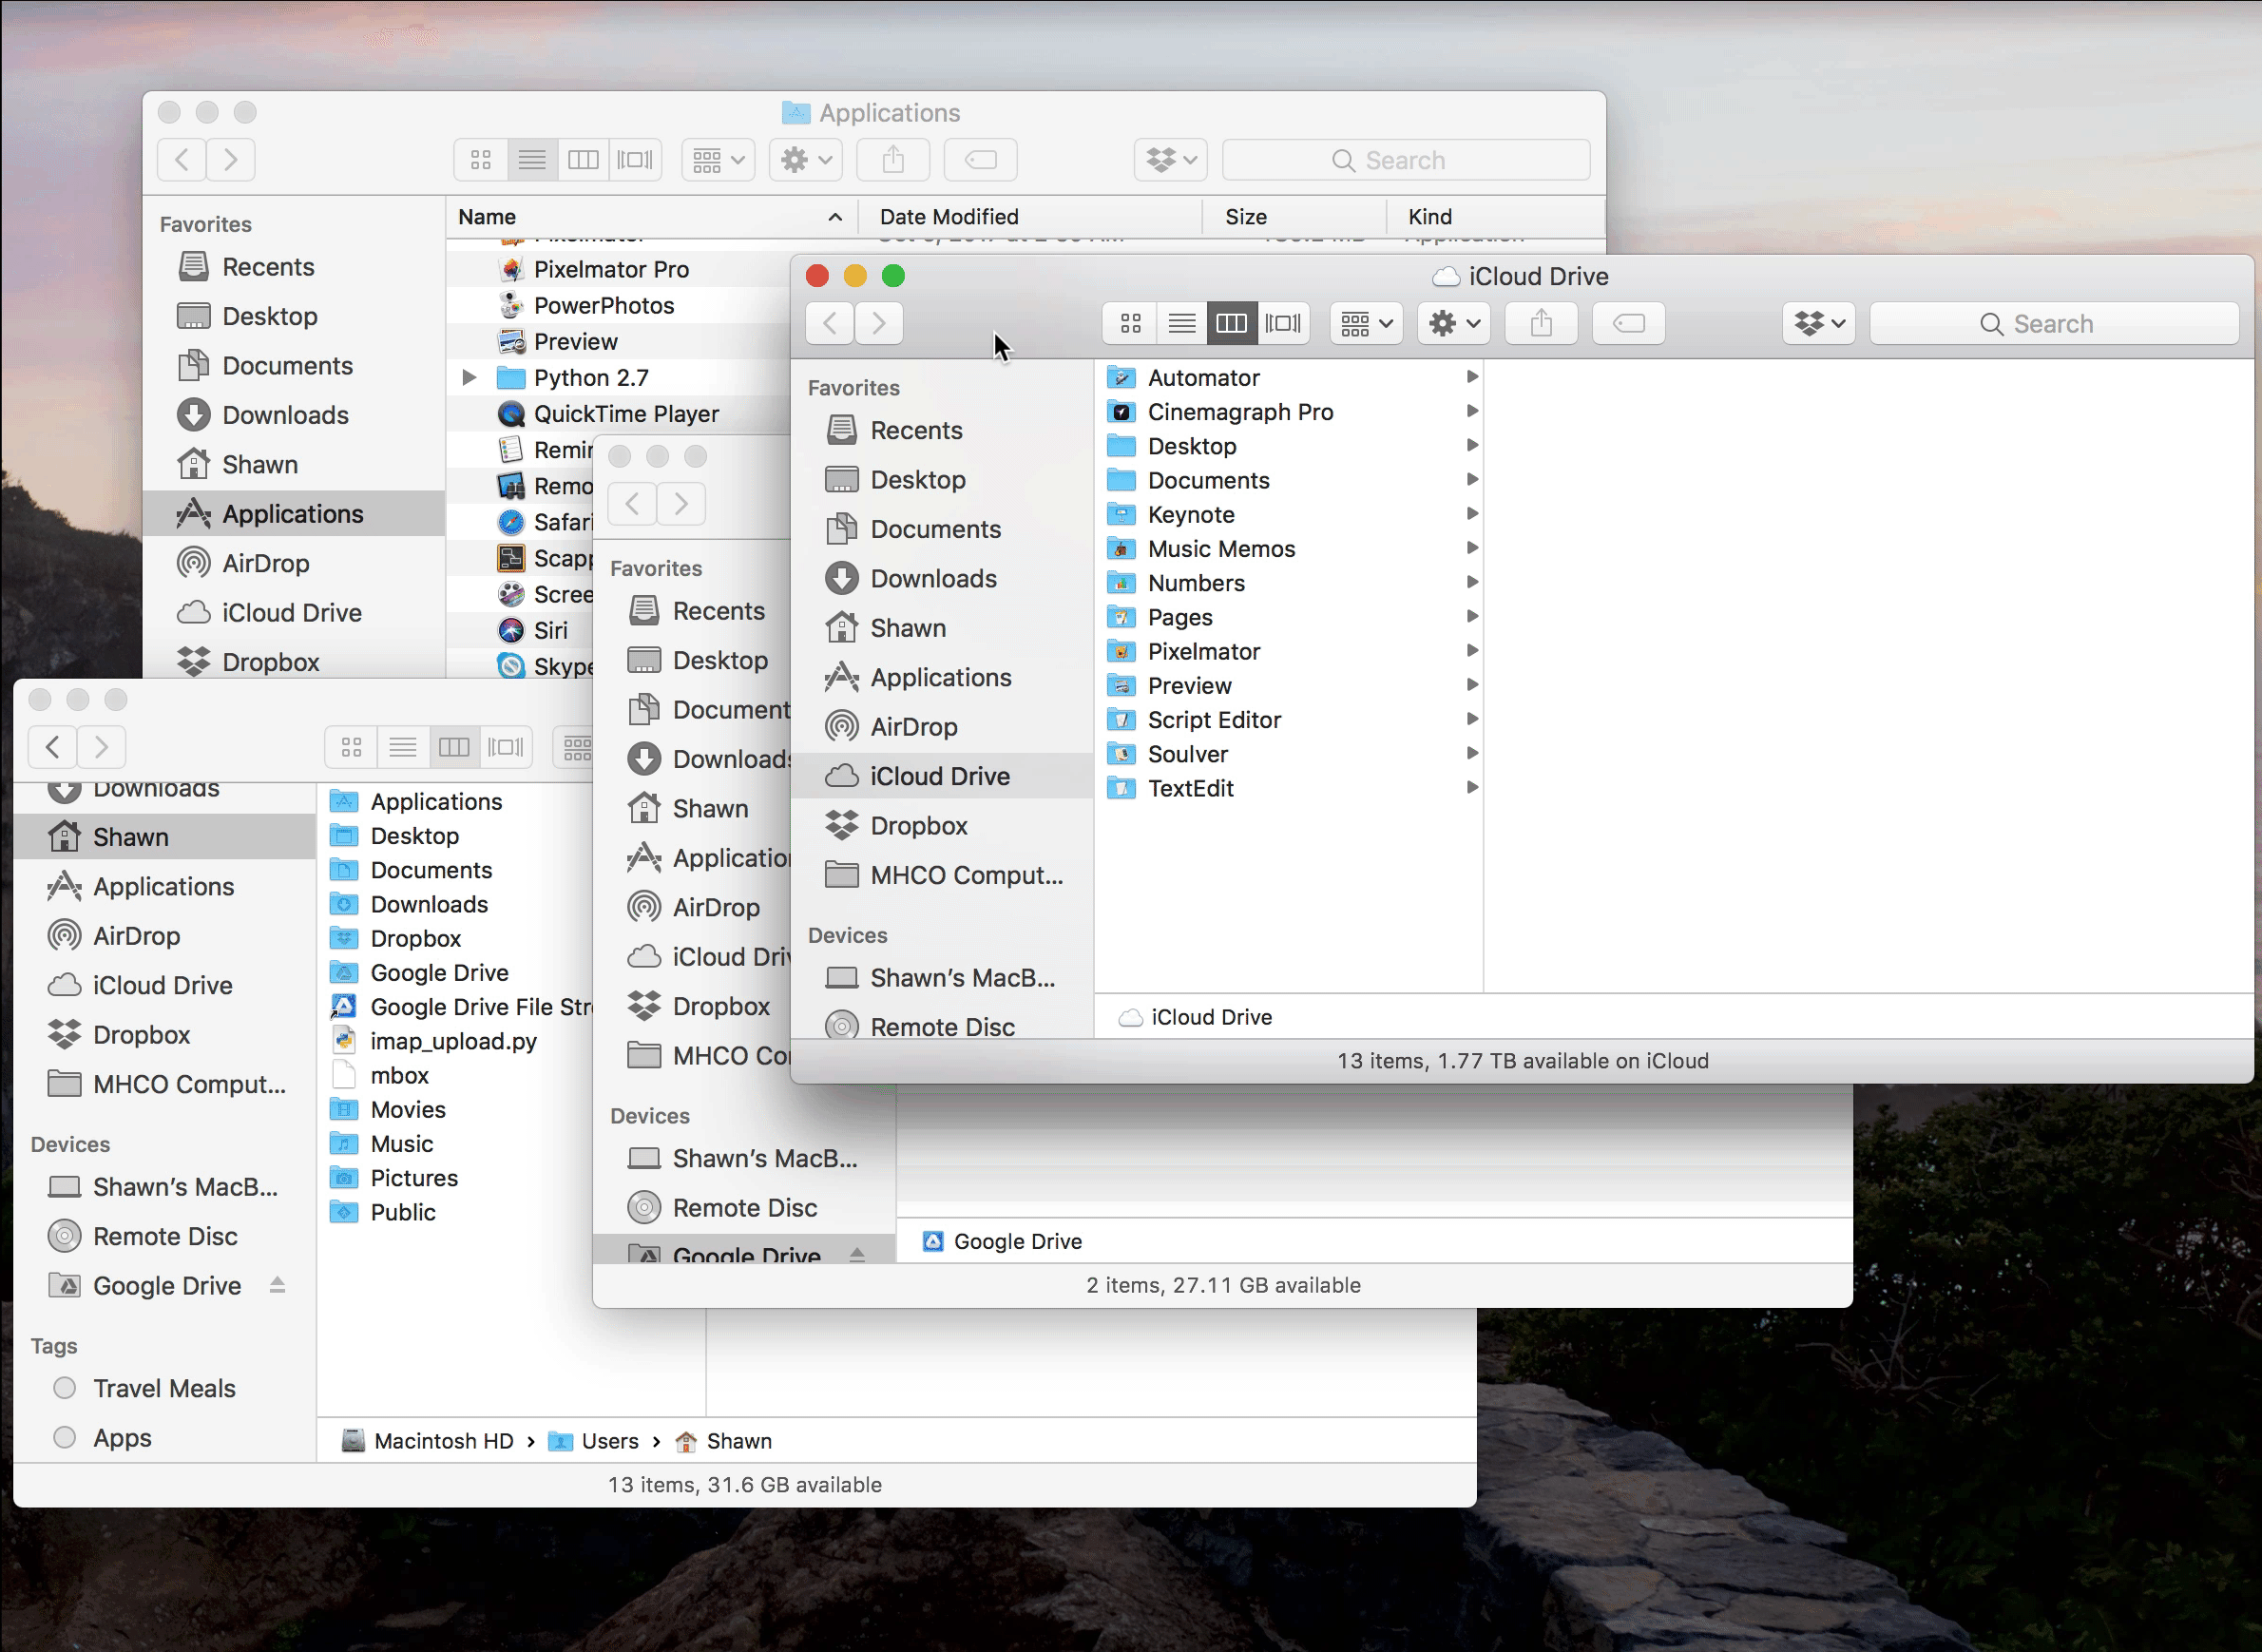The height and width of the screenshot is (1652, 2262).
Task: Switch iCloud Drive window to list view
Action: [1181, 323]
